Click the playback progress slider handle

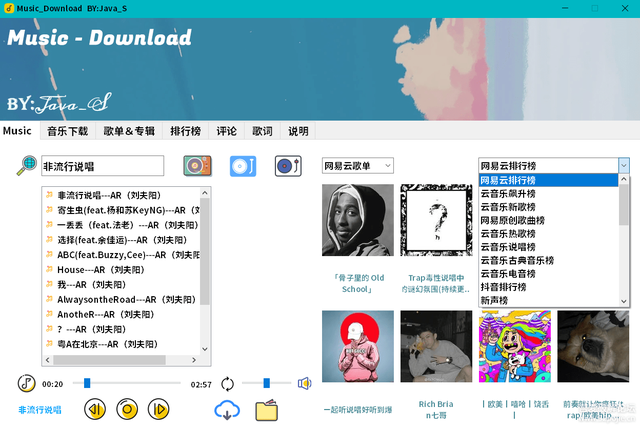pyautogui.click(x=87, y=383)
